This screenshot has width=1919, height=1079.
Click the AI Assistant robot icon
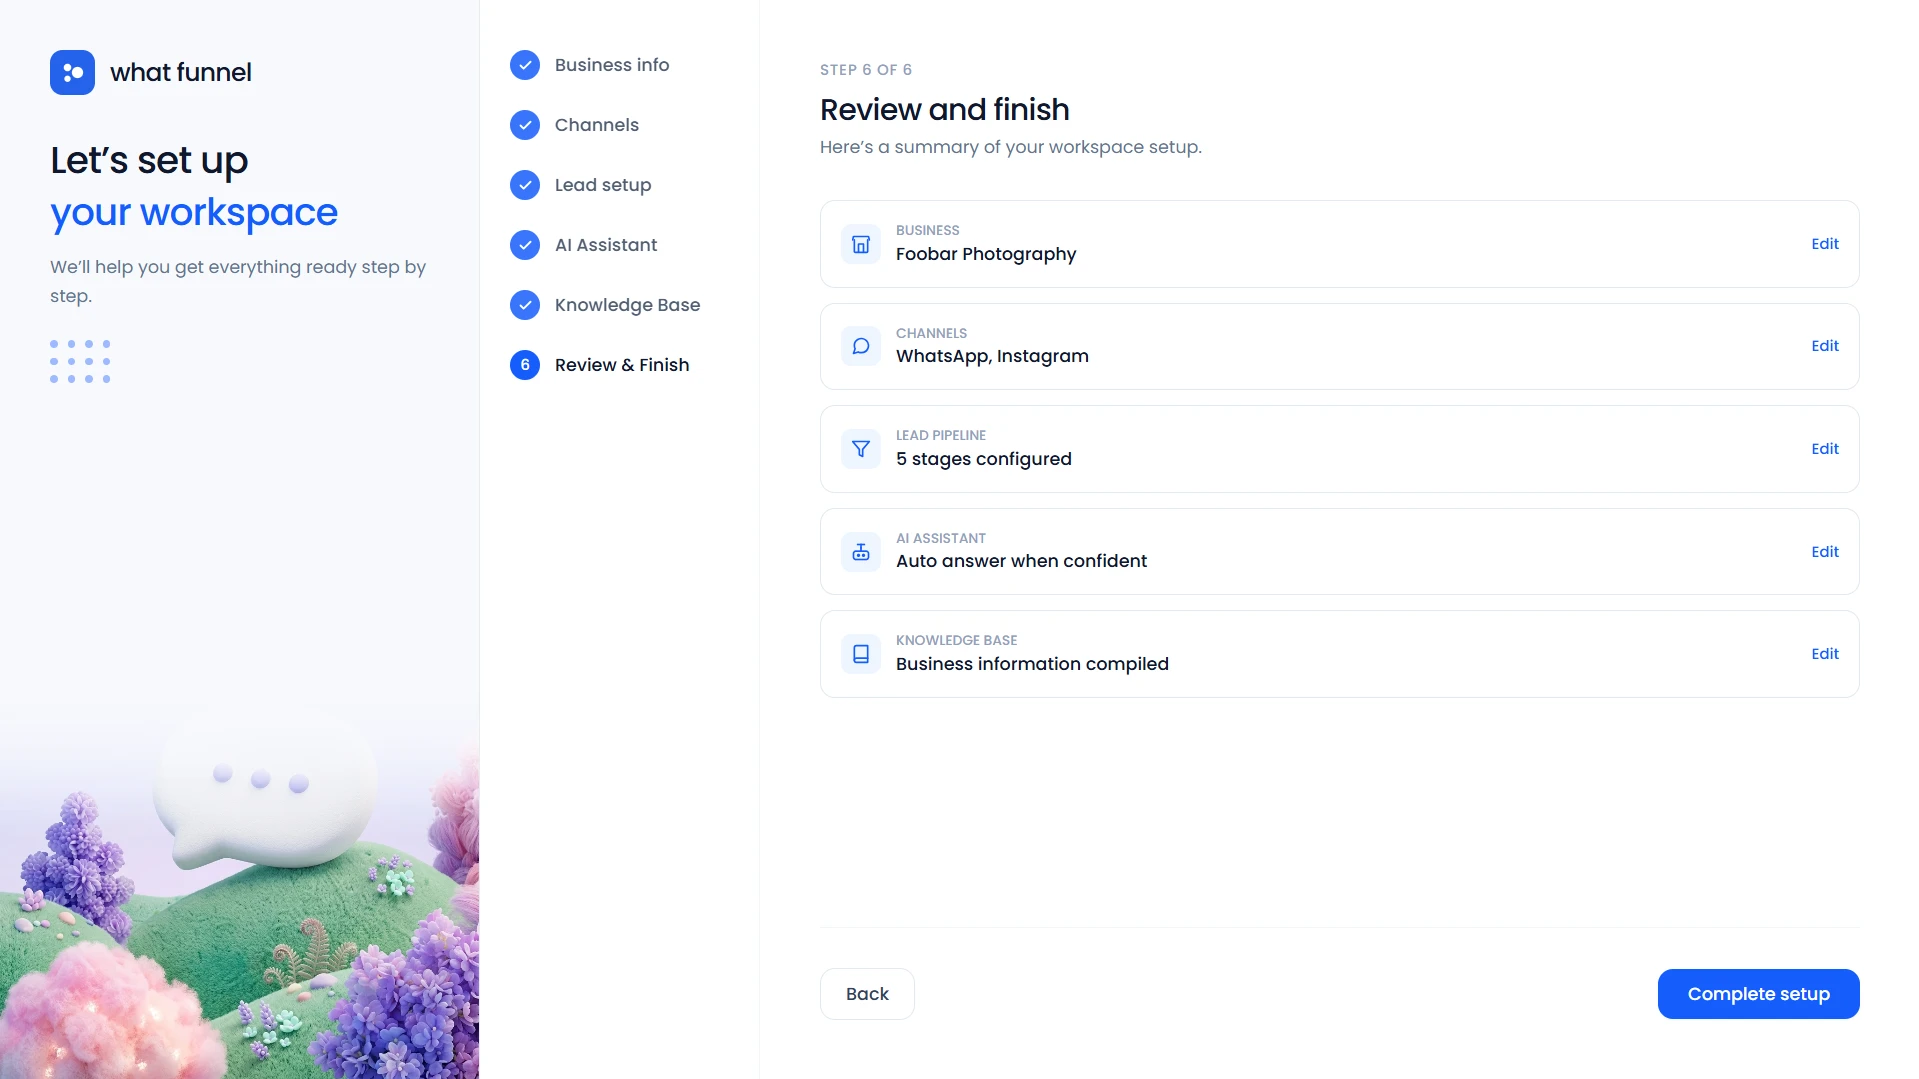[x=861, y=552]
